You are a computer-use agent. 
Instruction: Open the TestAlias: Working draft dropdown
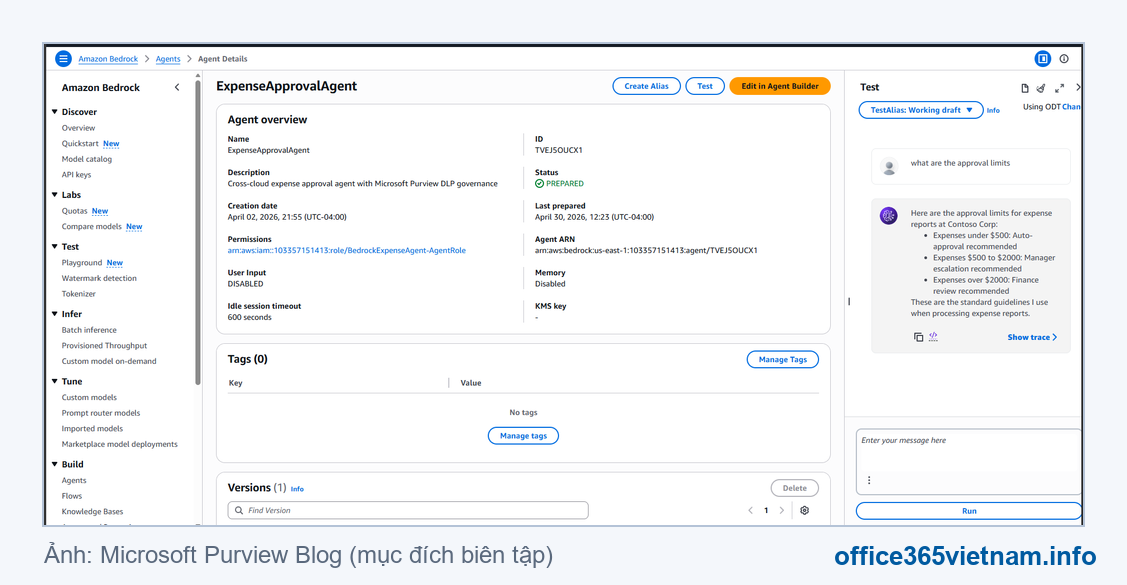coord(921,110)
